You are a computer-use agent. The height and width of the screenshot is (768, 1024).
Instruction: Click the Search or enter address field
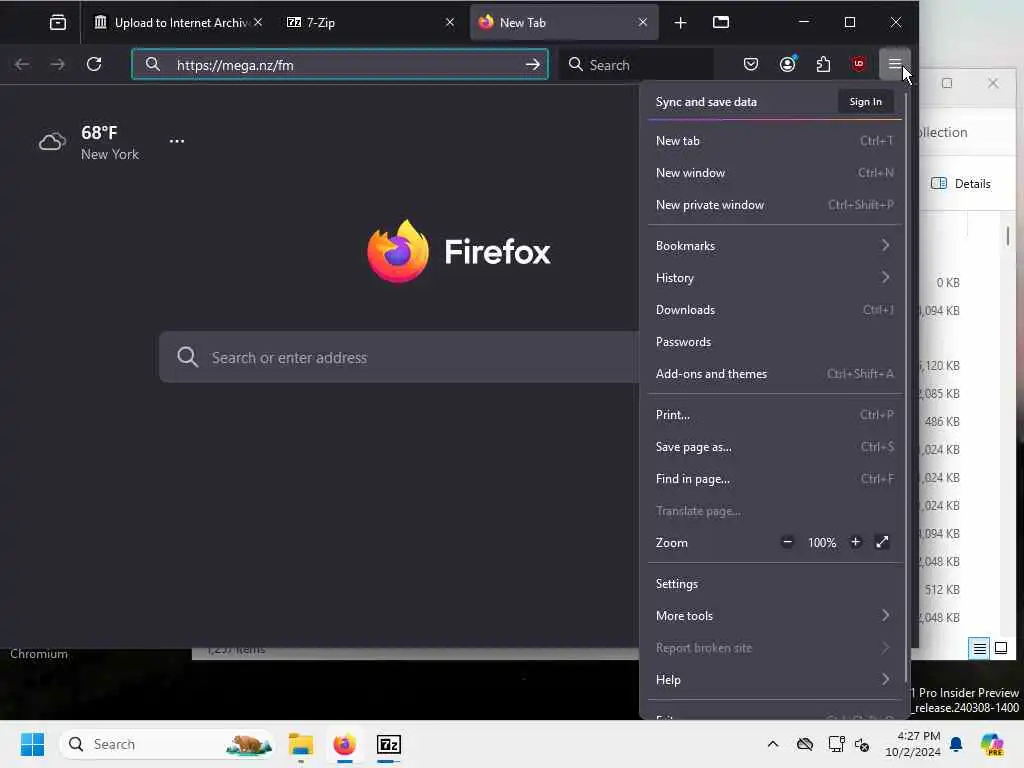398,357
